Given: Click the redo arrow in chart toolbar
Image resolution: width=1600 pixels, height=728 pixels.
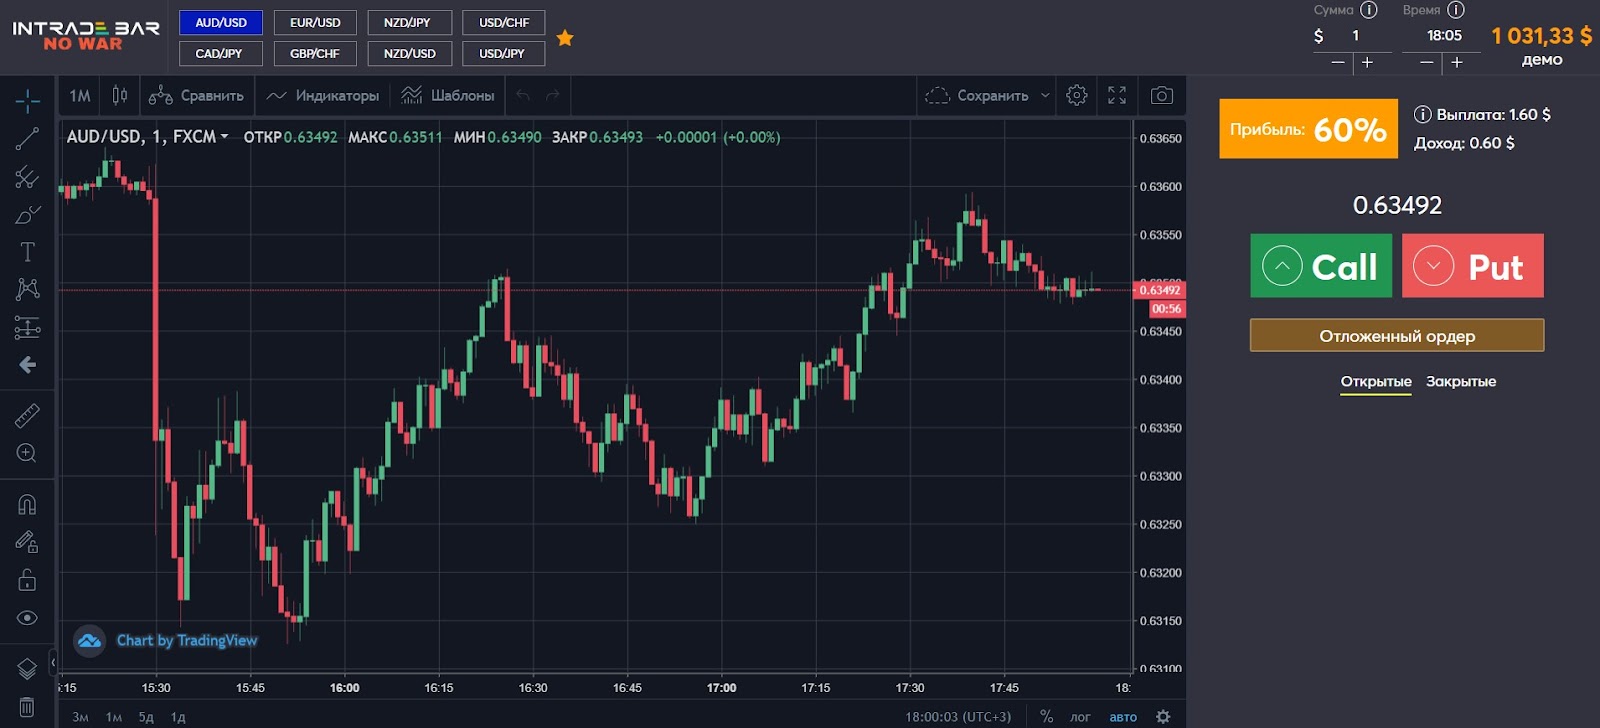Looking at the screenshot, I should point(552,96).
